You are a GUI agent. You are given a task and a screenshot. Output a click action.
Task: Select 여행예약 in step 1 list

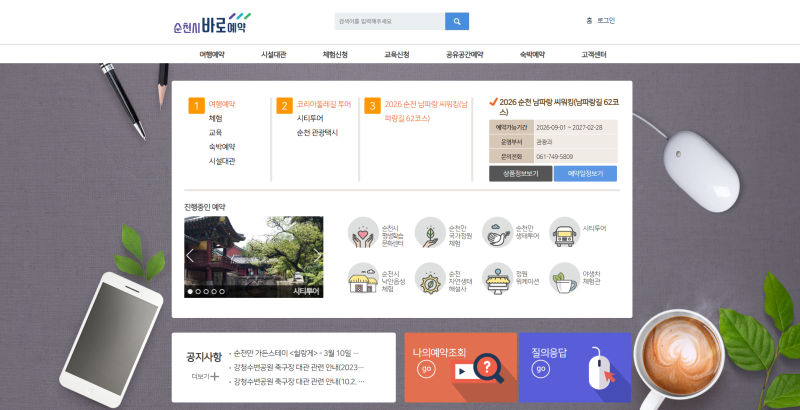pos(222,104)
